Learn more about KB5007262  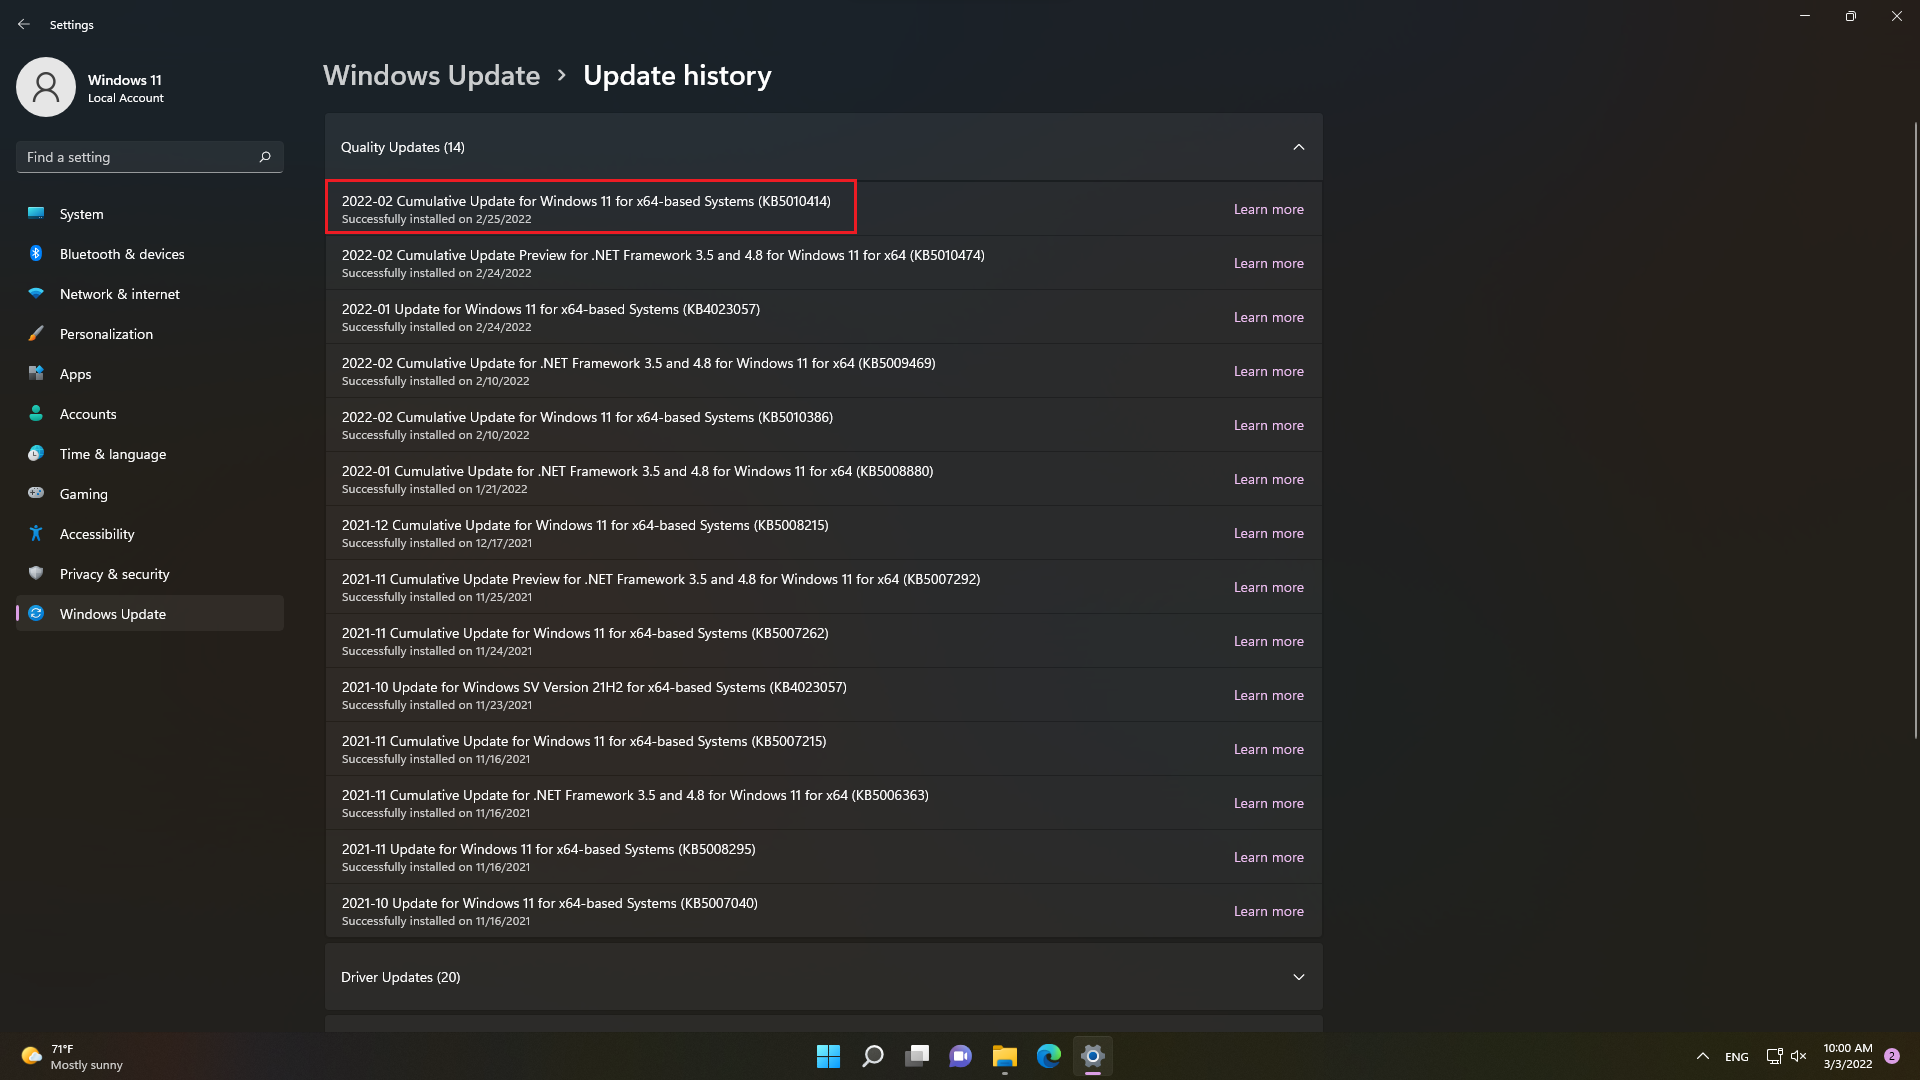click(1268, 641)
